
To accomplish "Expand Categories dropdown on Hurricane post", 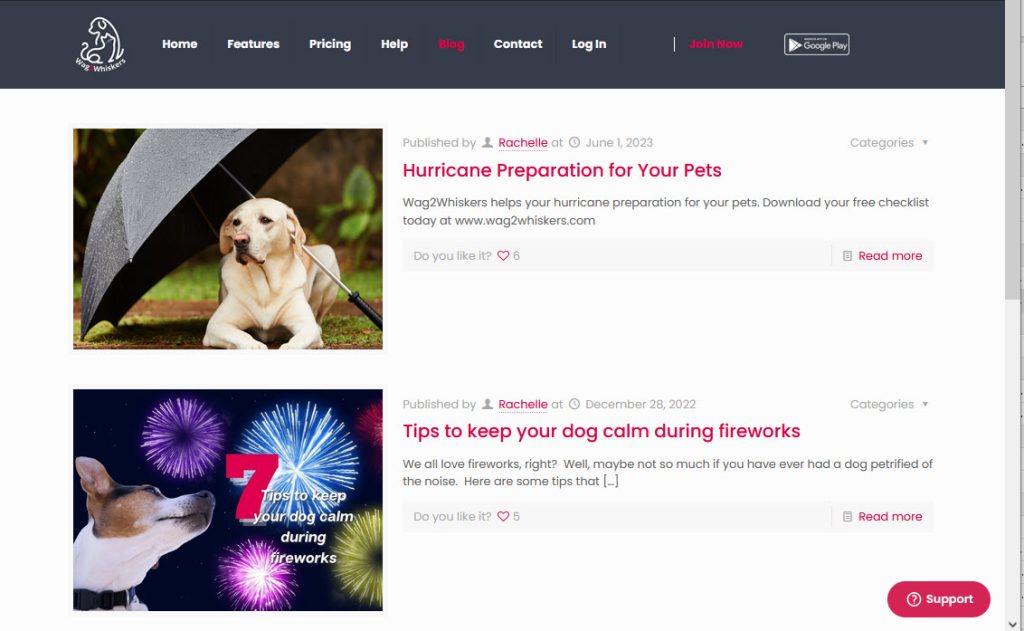I will click(x=889, y=142).
